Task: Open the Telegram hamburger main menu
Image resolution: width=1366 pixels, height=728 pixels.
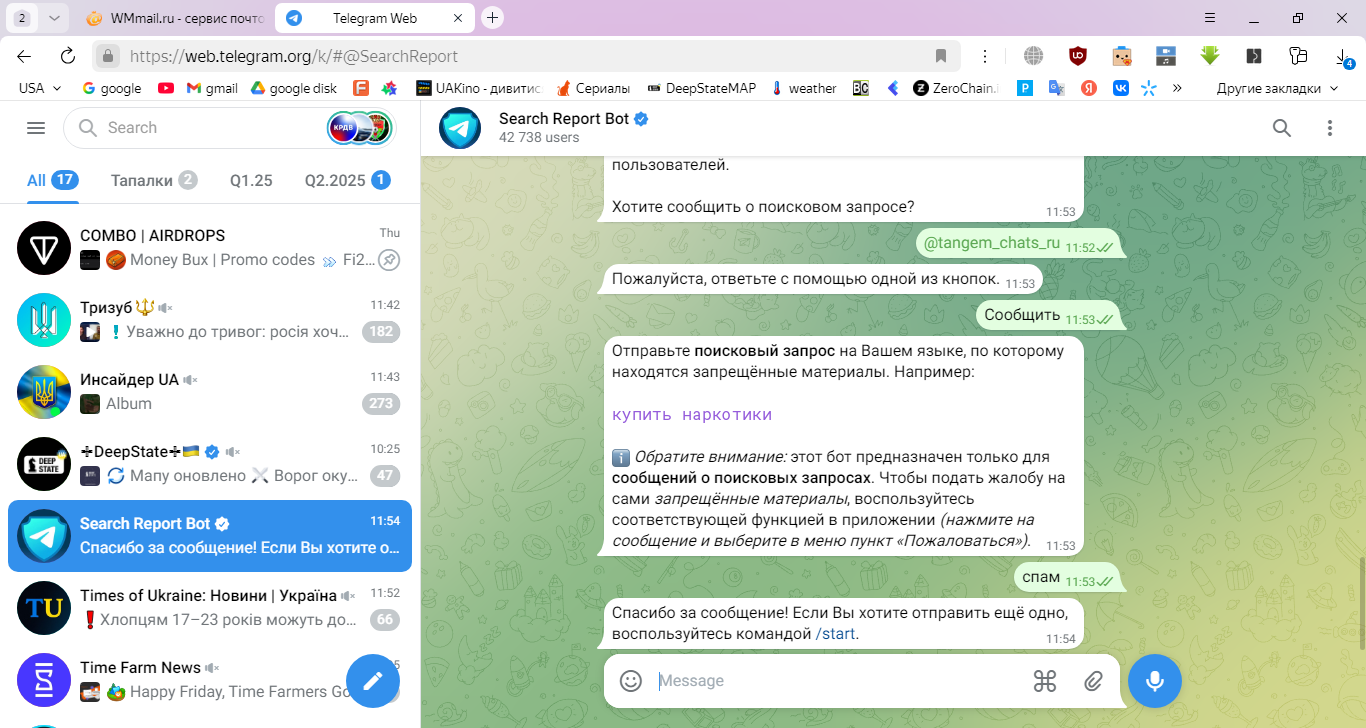Action: (36, 128)
